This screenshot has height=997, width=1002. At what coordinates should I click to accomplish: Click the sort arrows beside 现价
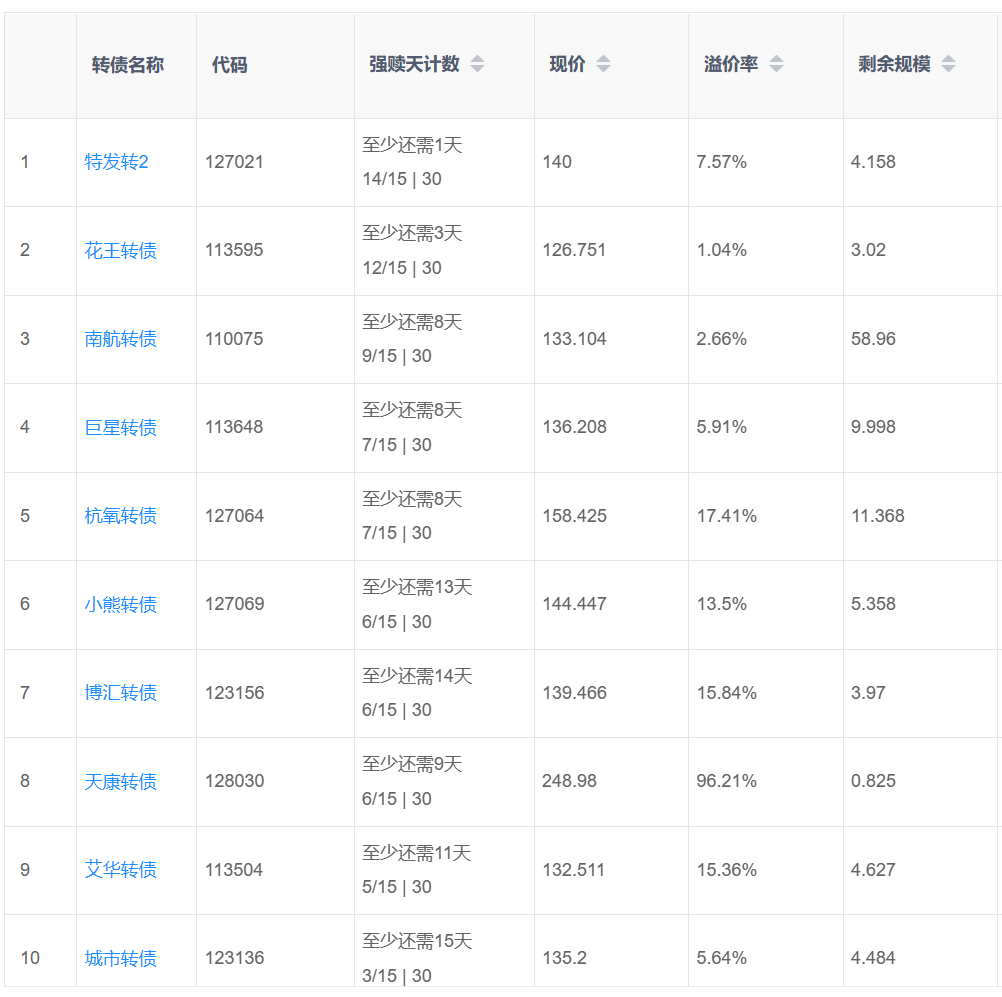pos(603,65)
